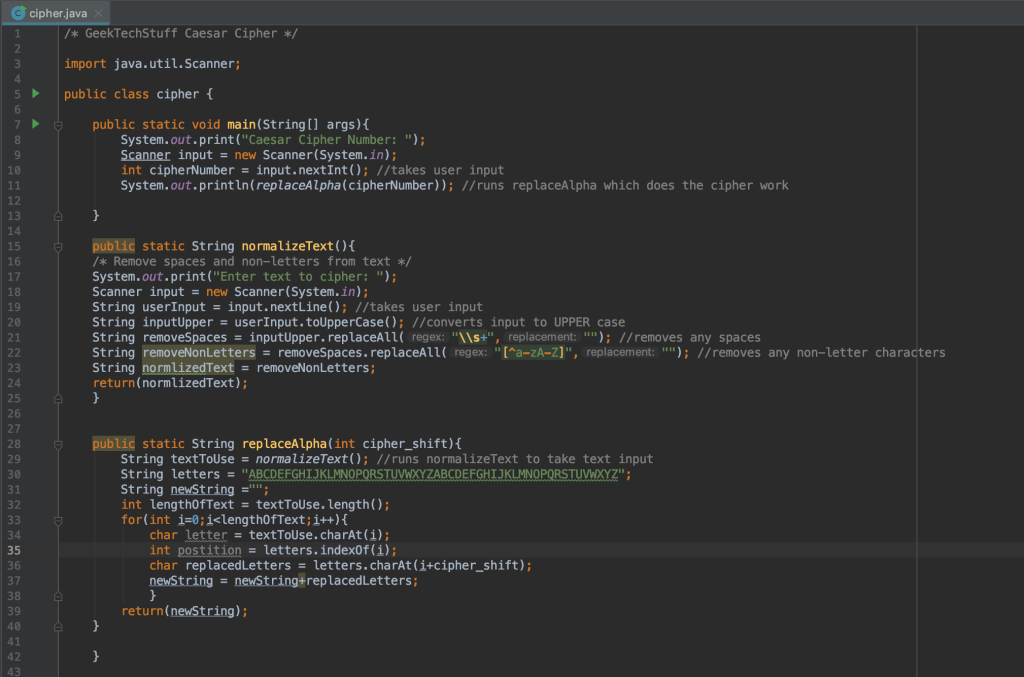Click "cipherNumber" variable declaration on line 10
1024x677 pixels.
click(x=192, y=170)
